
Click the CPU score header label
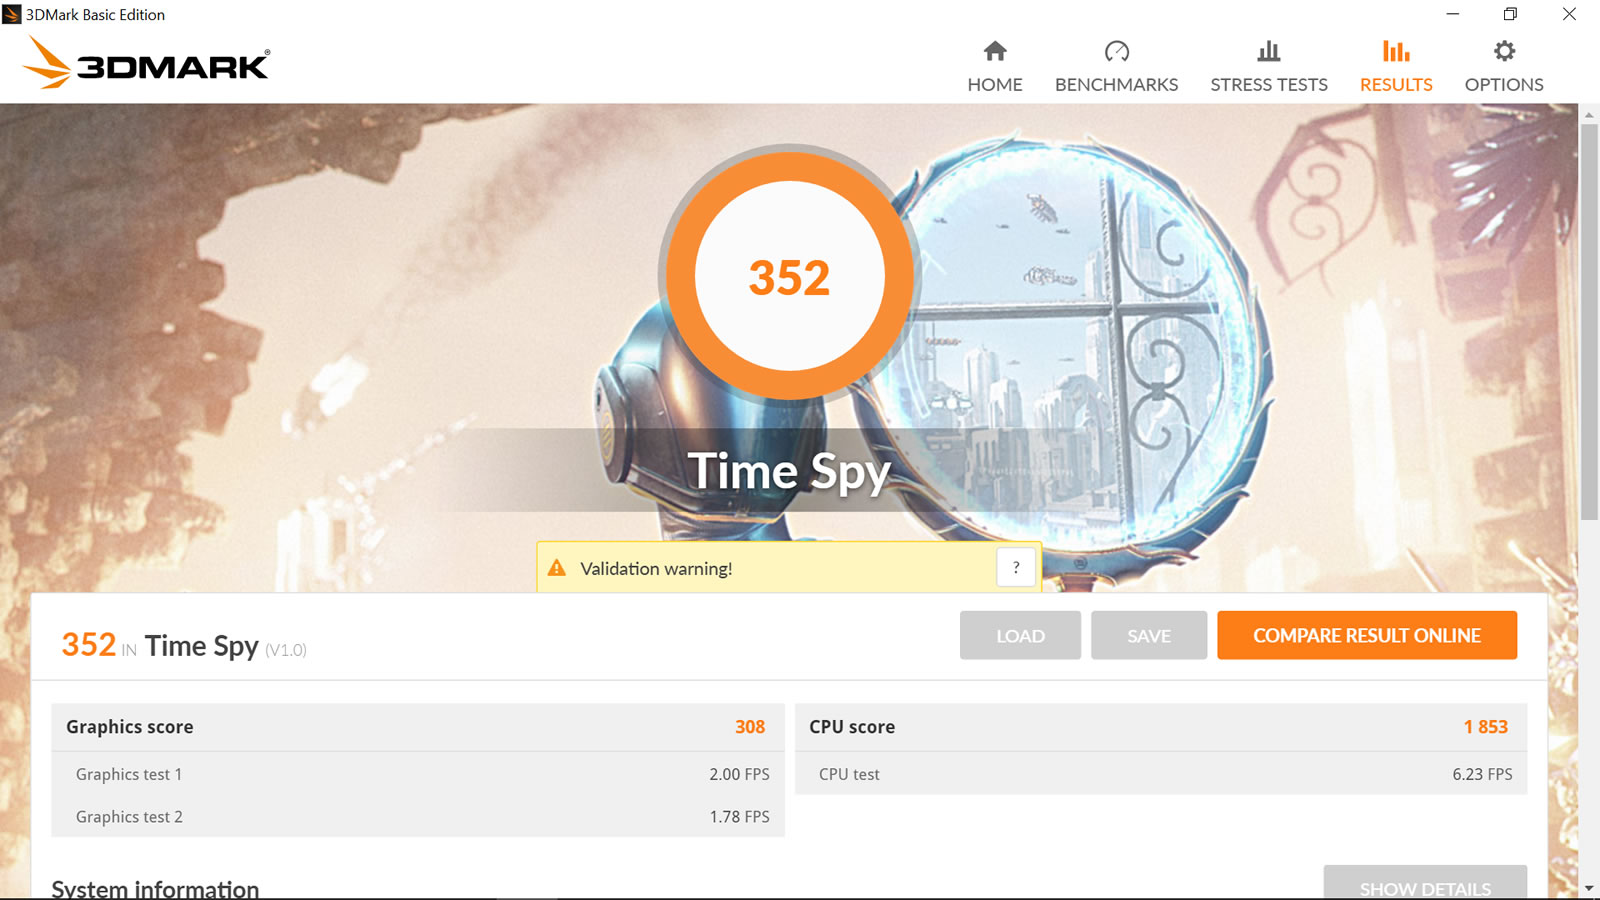tap(852, 727)
